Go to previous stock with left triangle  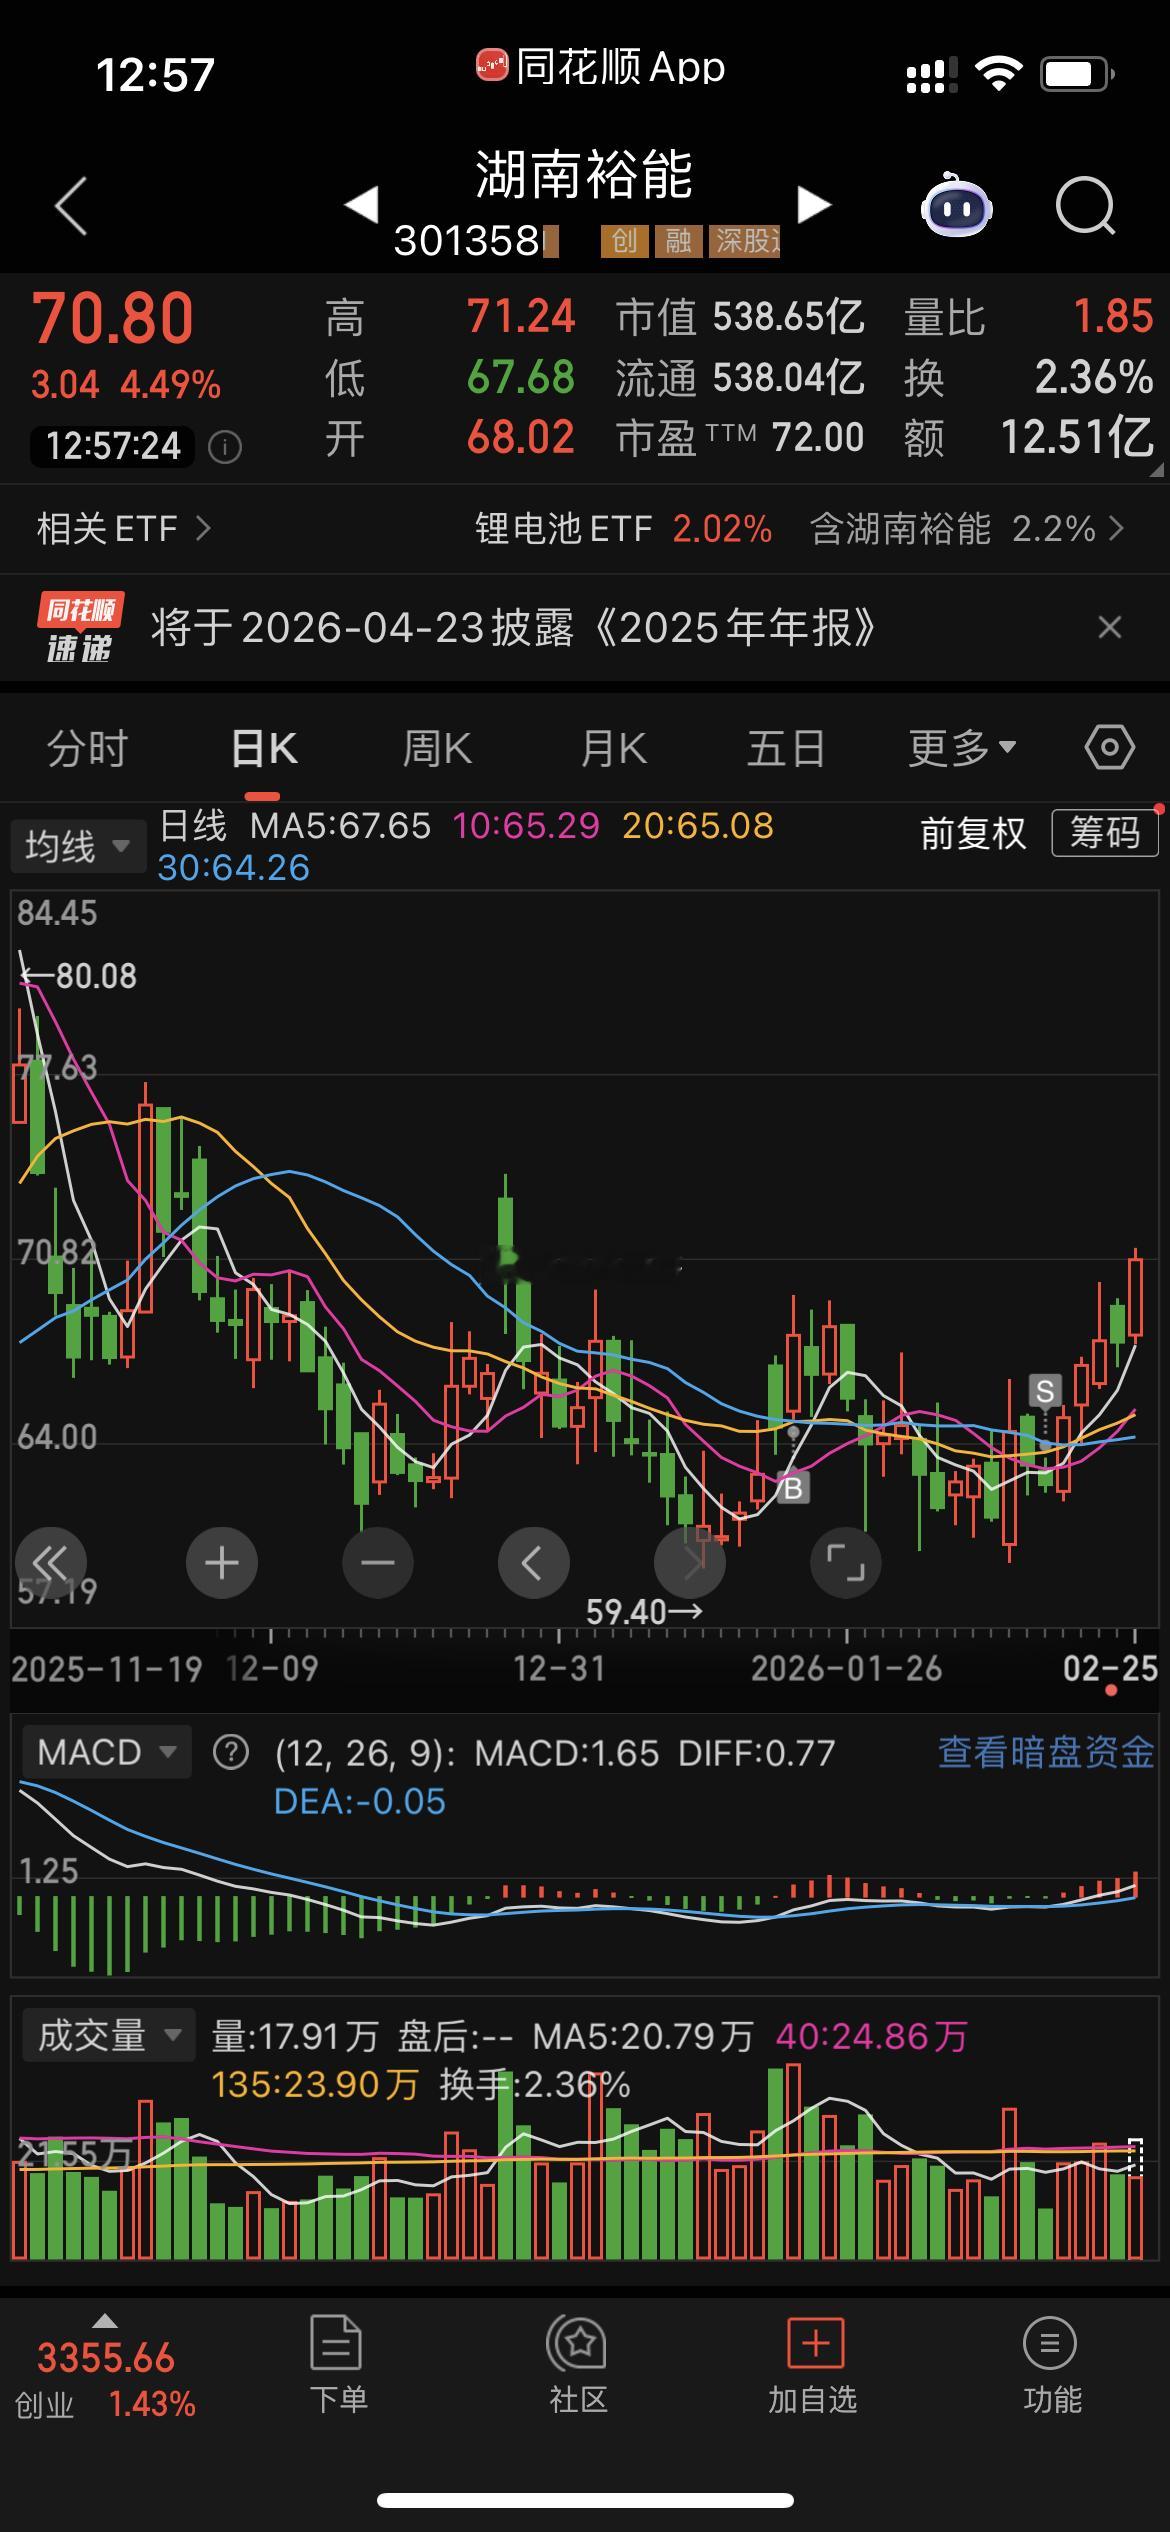coord(361,204)
